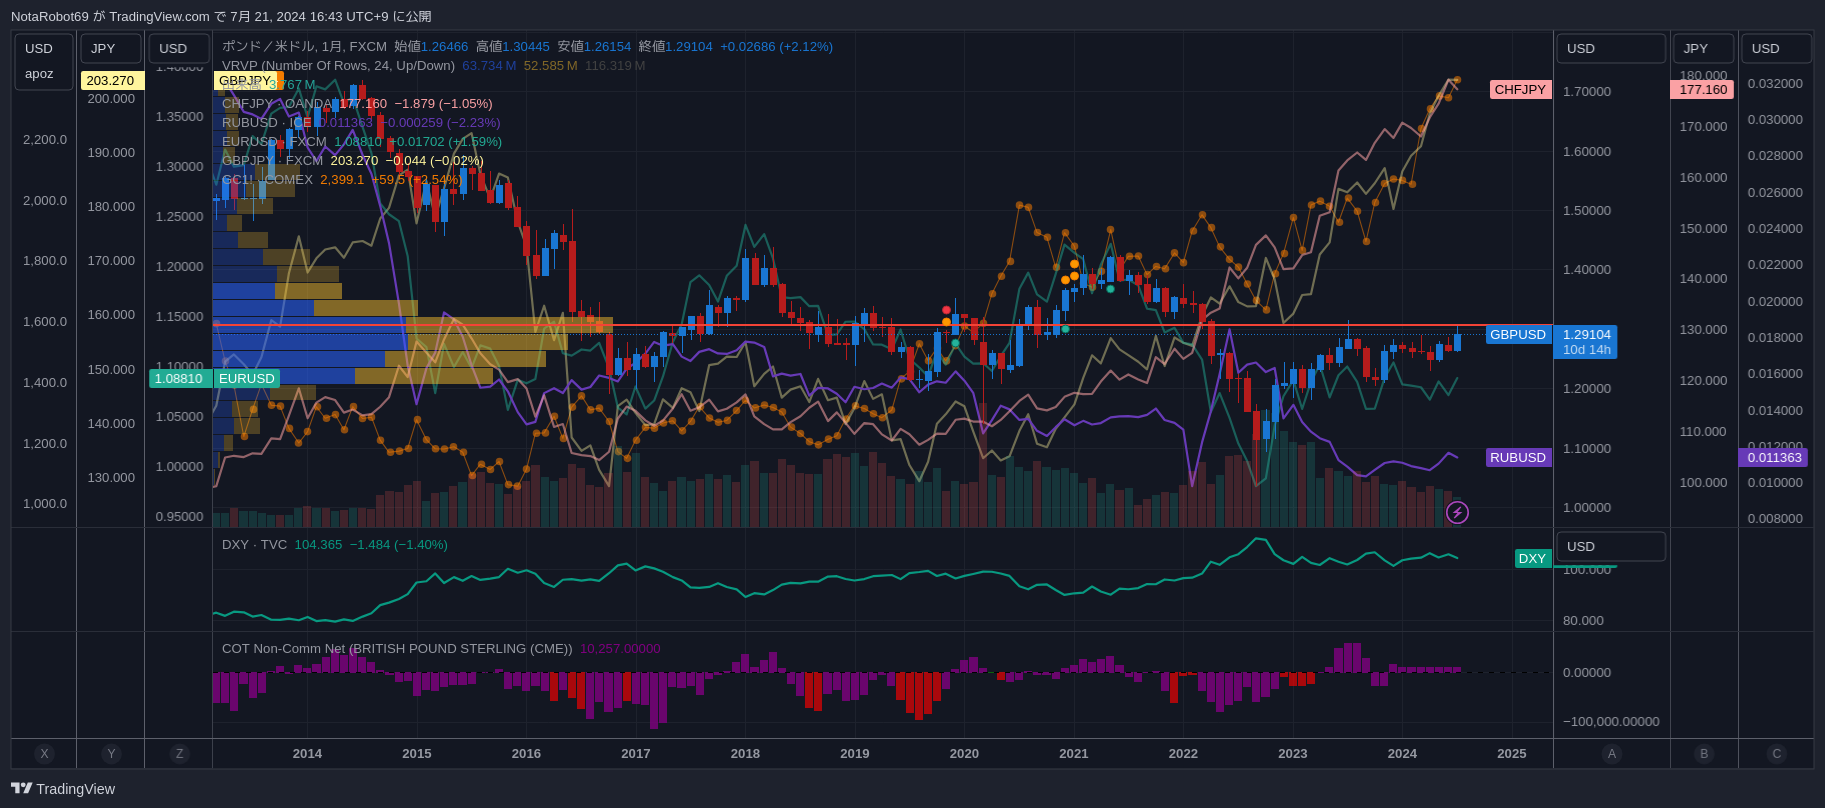Click the 1.35000 scale value
Image resolution: width=1825 pixels, height=808 pixels.
pyautogui.click(x=180, y=117)
